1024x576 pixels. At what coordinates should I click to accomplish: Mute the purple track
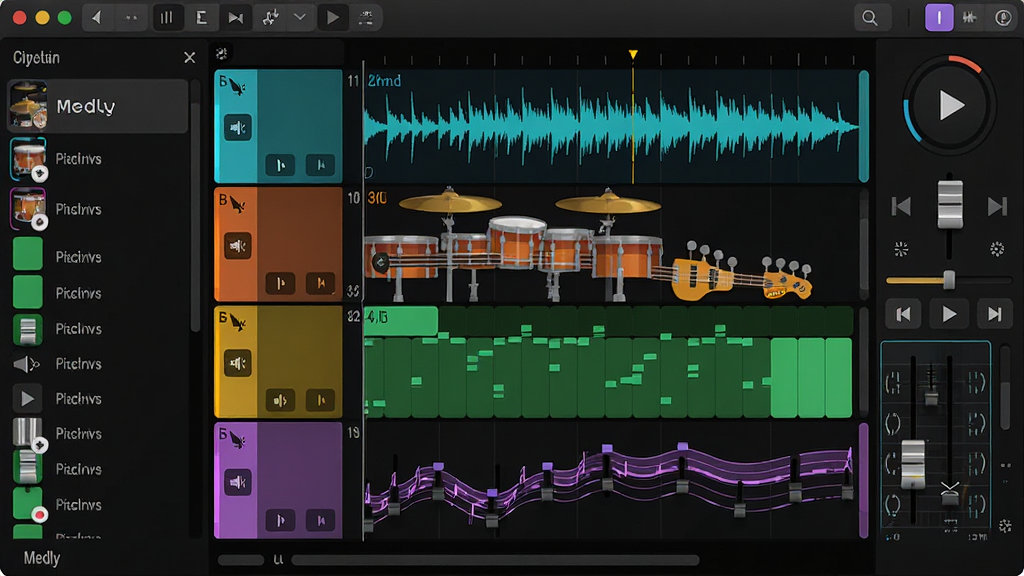point(238,483)
